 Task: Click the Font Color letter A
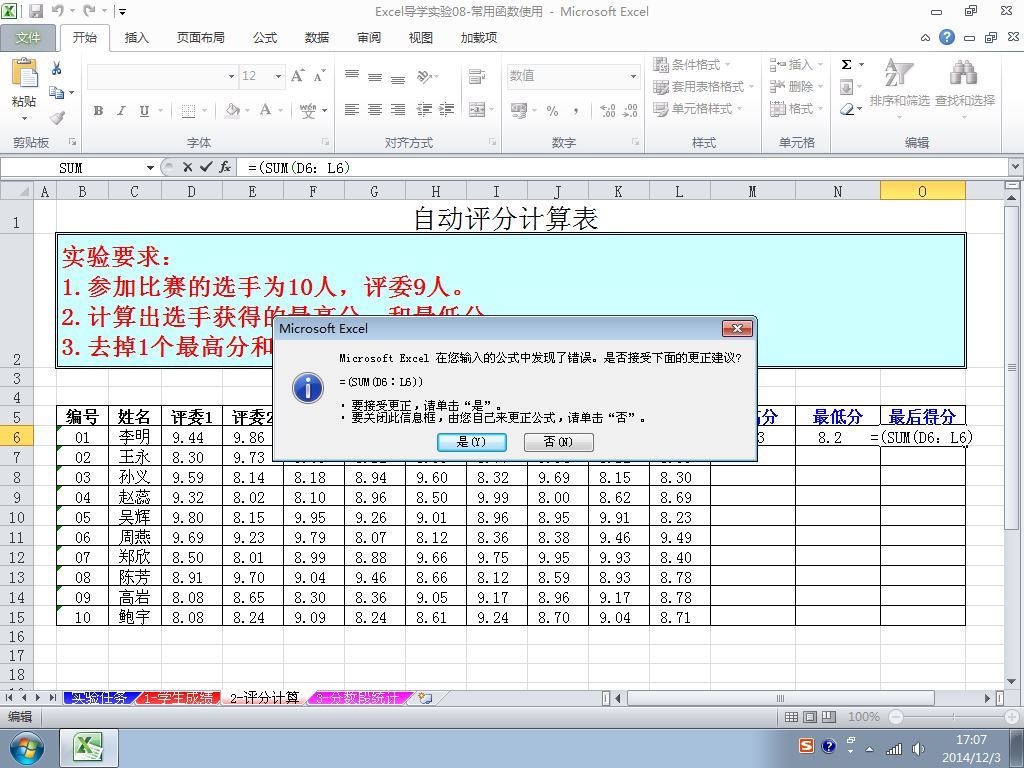266,110
